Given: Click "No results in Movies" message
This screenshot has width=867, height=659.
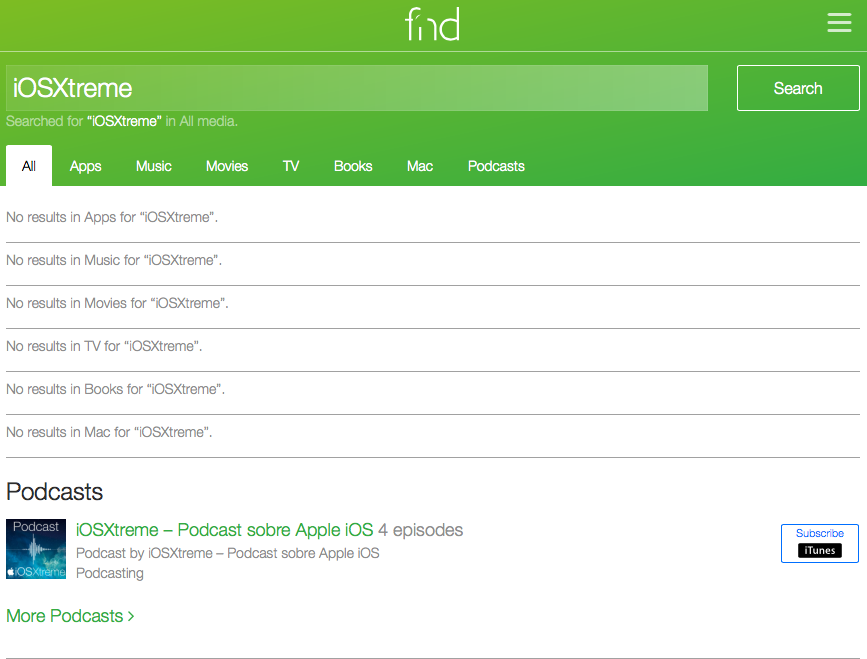Looking at the screenshot, I should [117, 303].
